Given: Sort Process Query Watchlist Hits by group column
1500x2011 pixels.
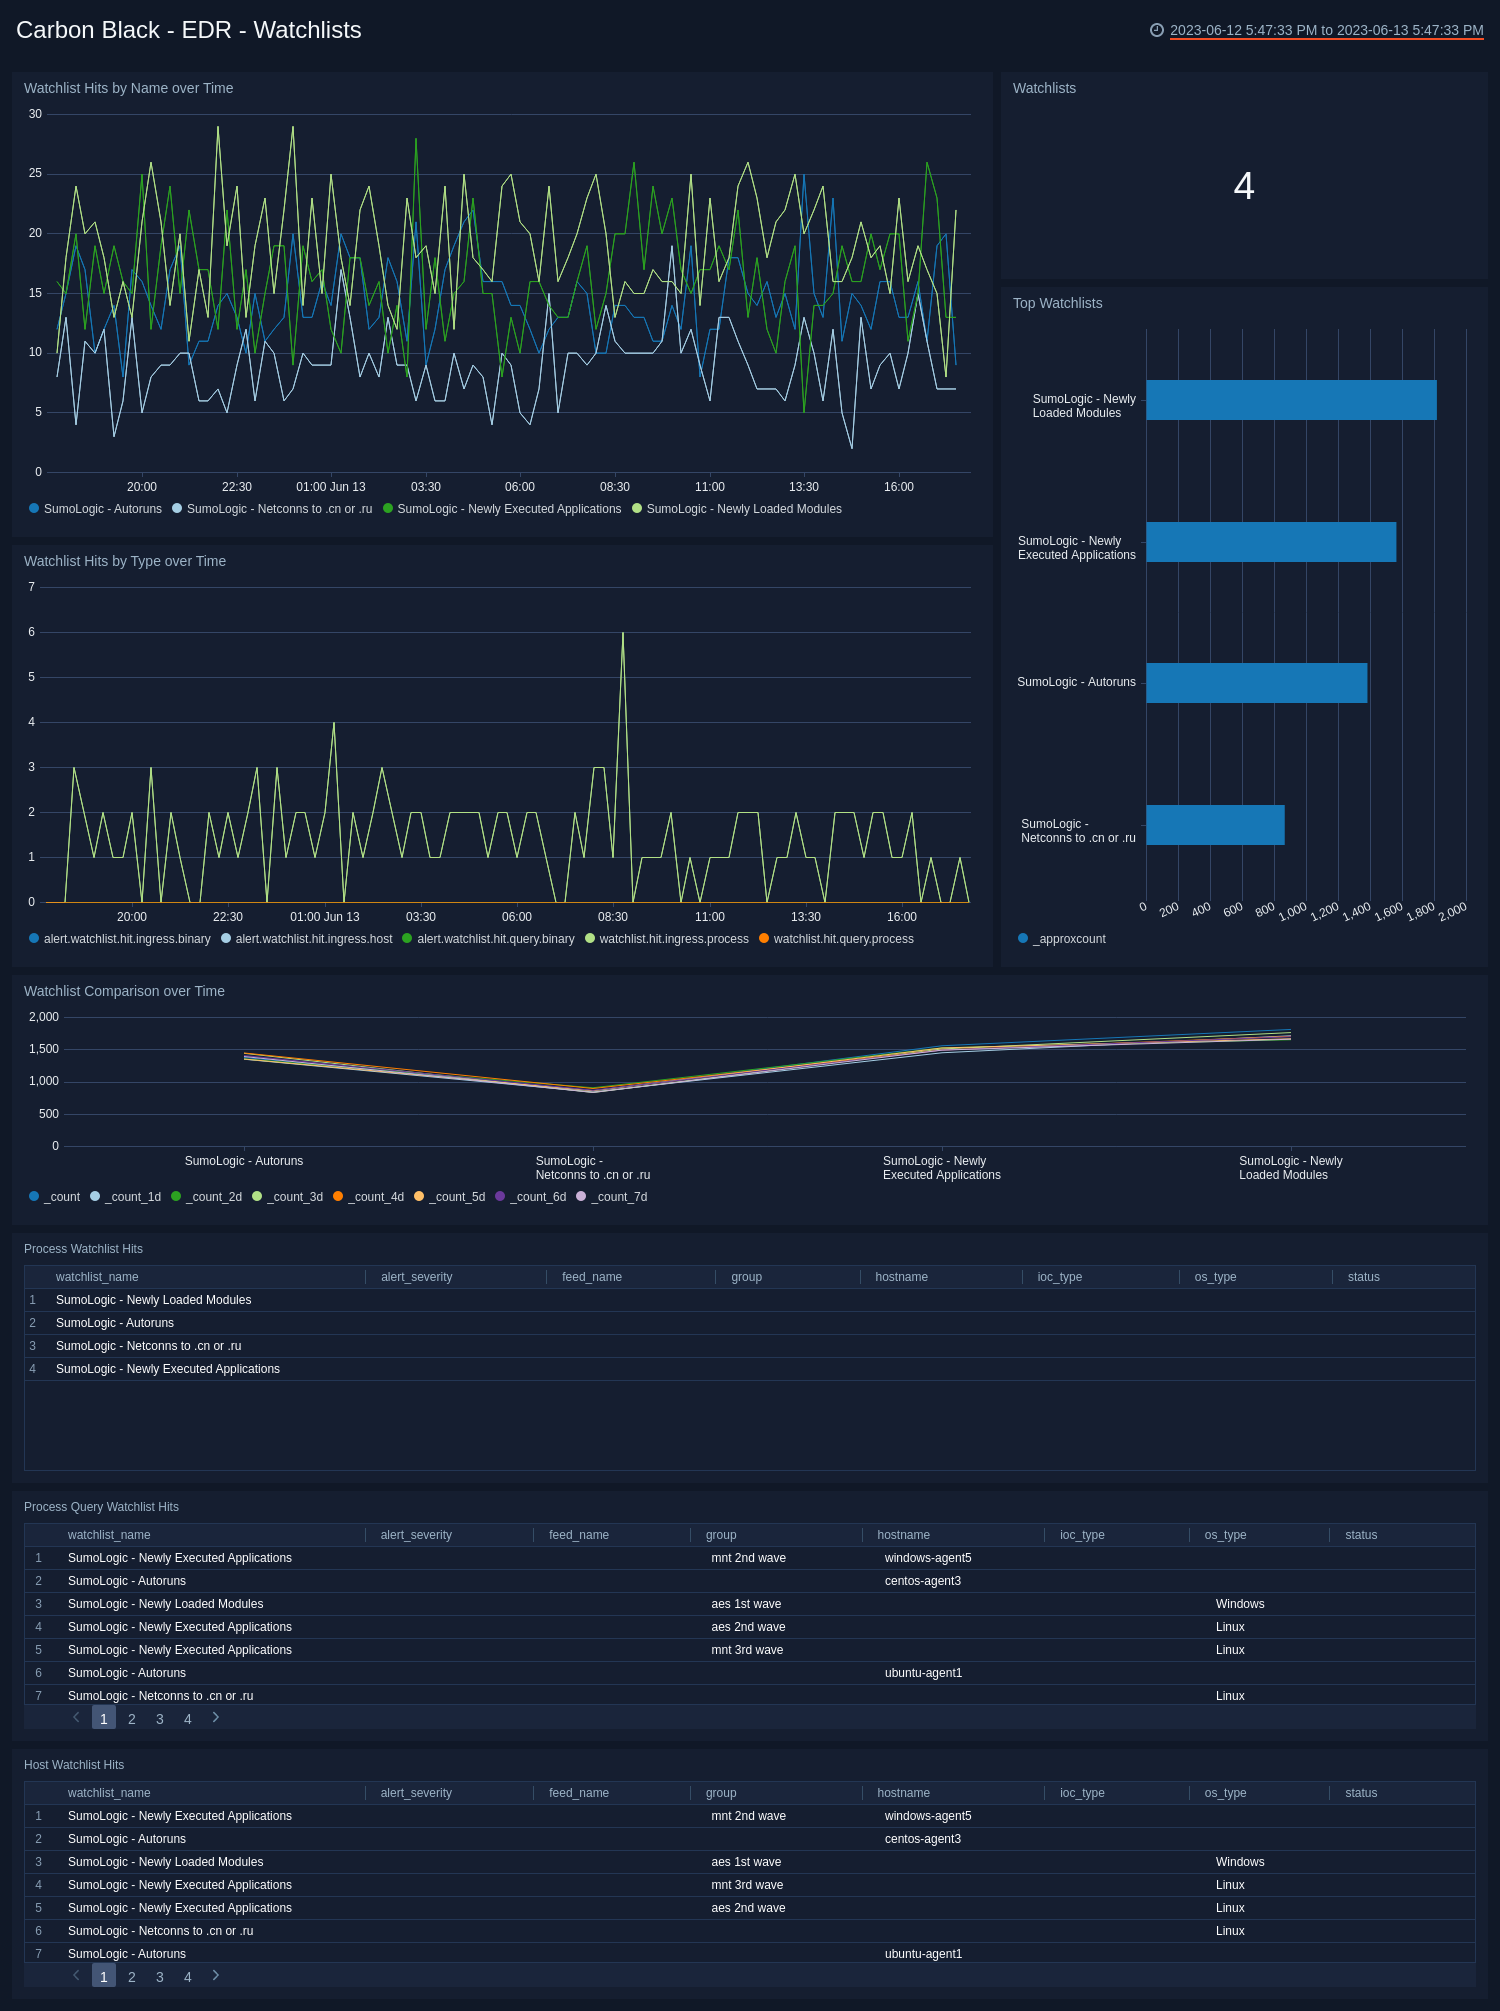Looking at the screenshot, I should pyautogui.click(x=721, y=1535).
